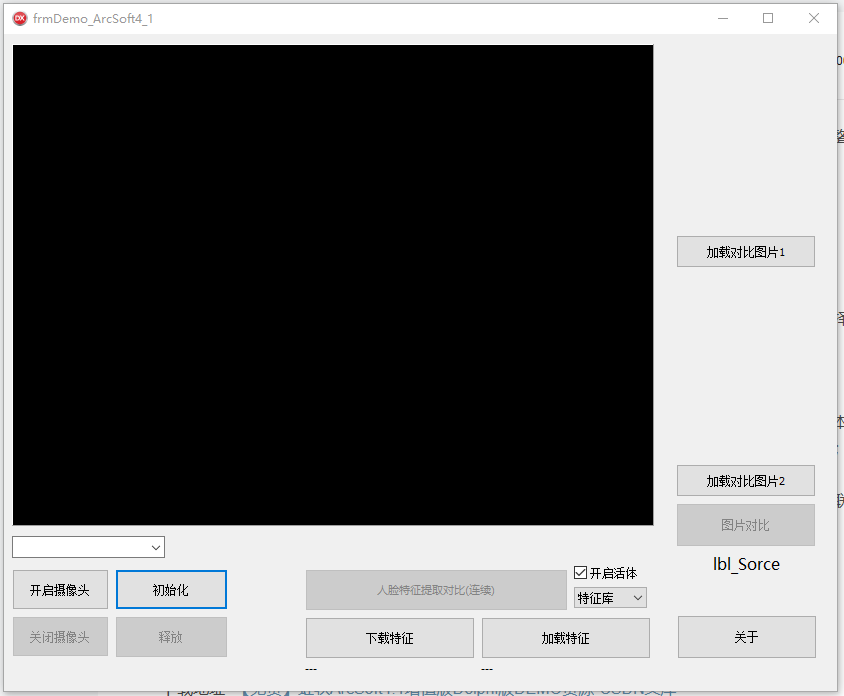This screenshot has width=844, height=696.
Task: Toggle the 开启活体 liveness detection checkbox
Action: [x=580, y=570]
